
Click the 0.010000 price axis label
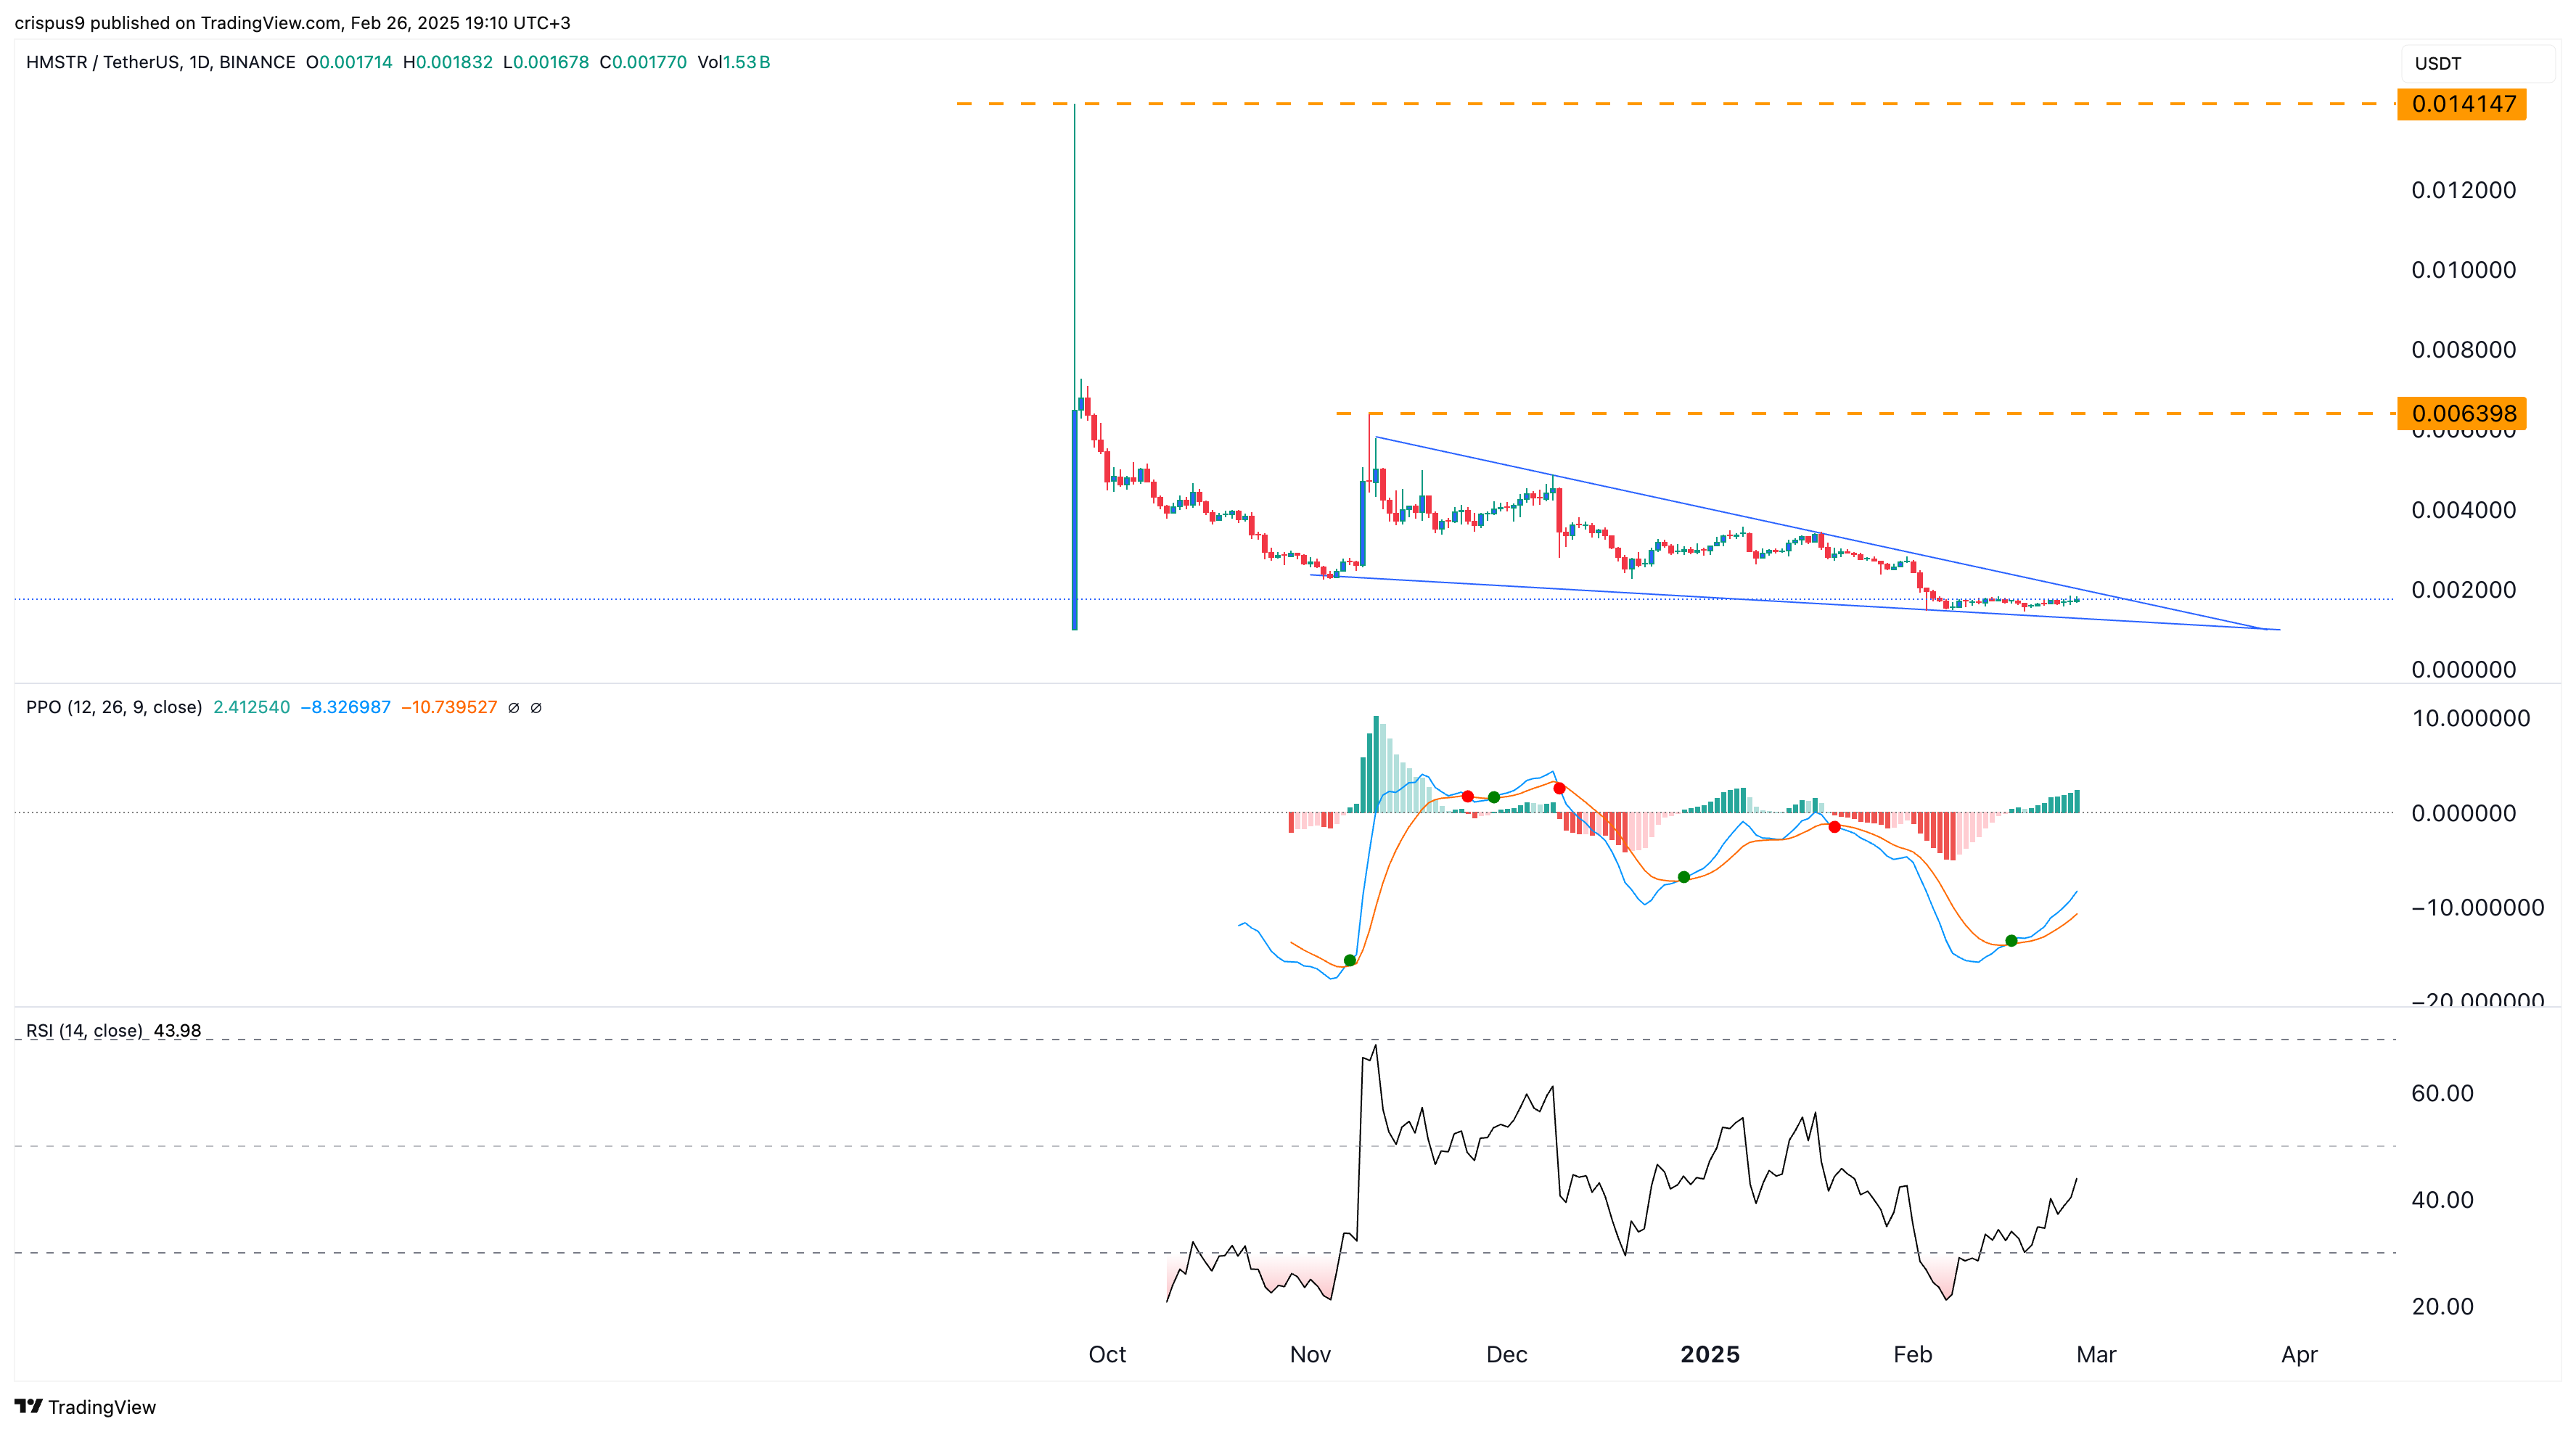2464,270
